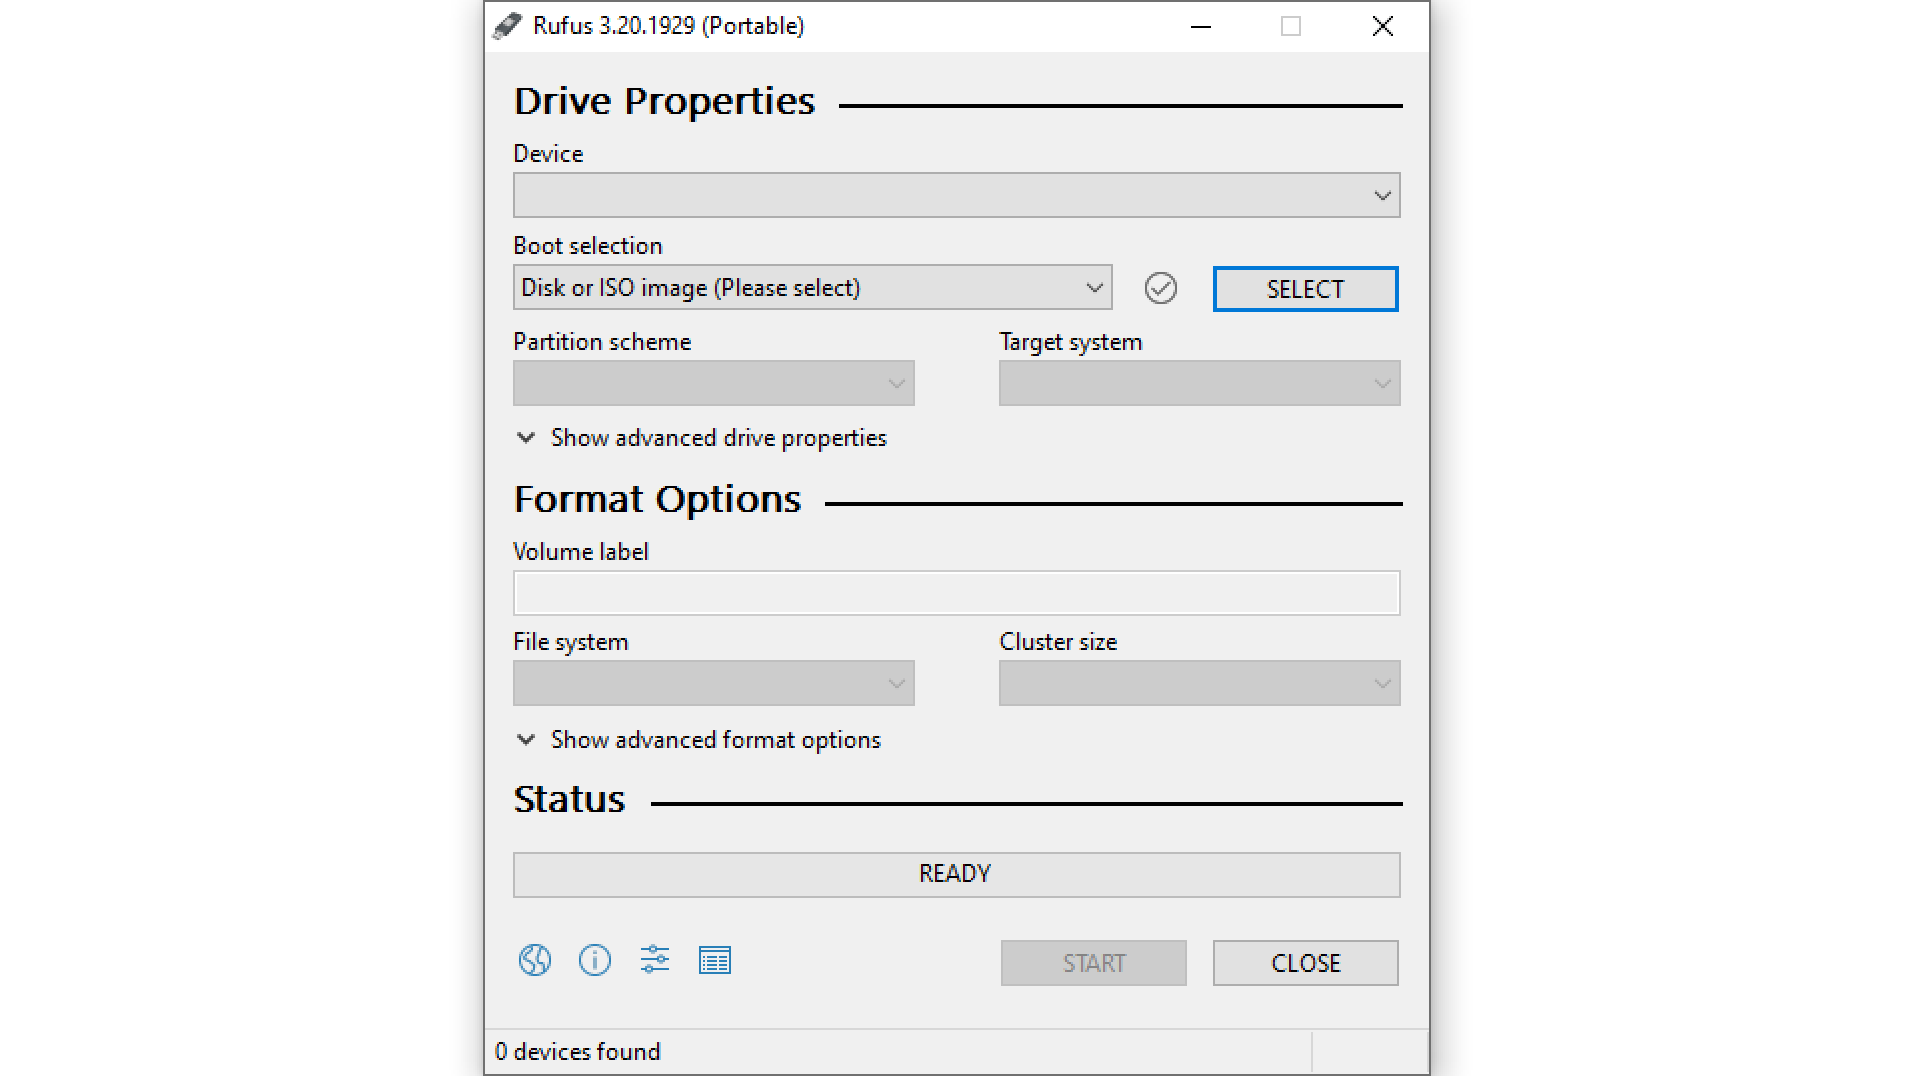Viewport: 1913px width, 1076px height.
Task: Open the Partition scheme dropdown
Action: click(x=713, y=383)
